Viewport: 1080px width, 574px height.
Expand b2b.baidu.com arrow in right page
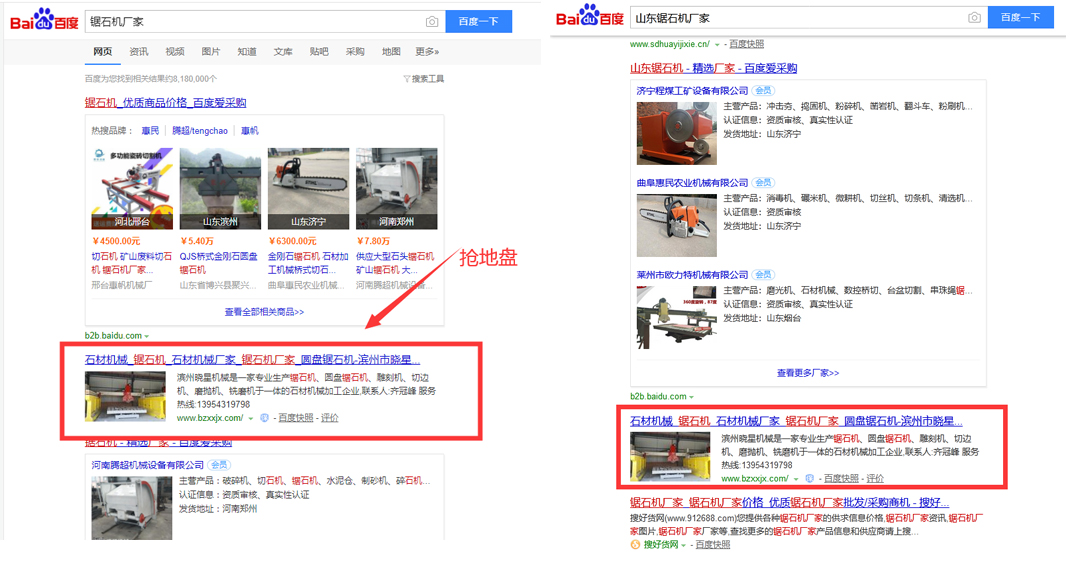pyautogui.click(x=692, y=397)
